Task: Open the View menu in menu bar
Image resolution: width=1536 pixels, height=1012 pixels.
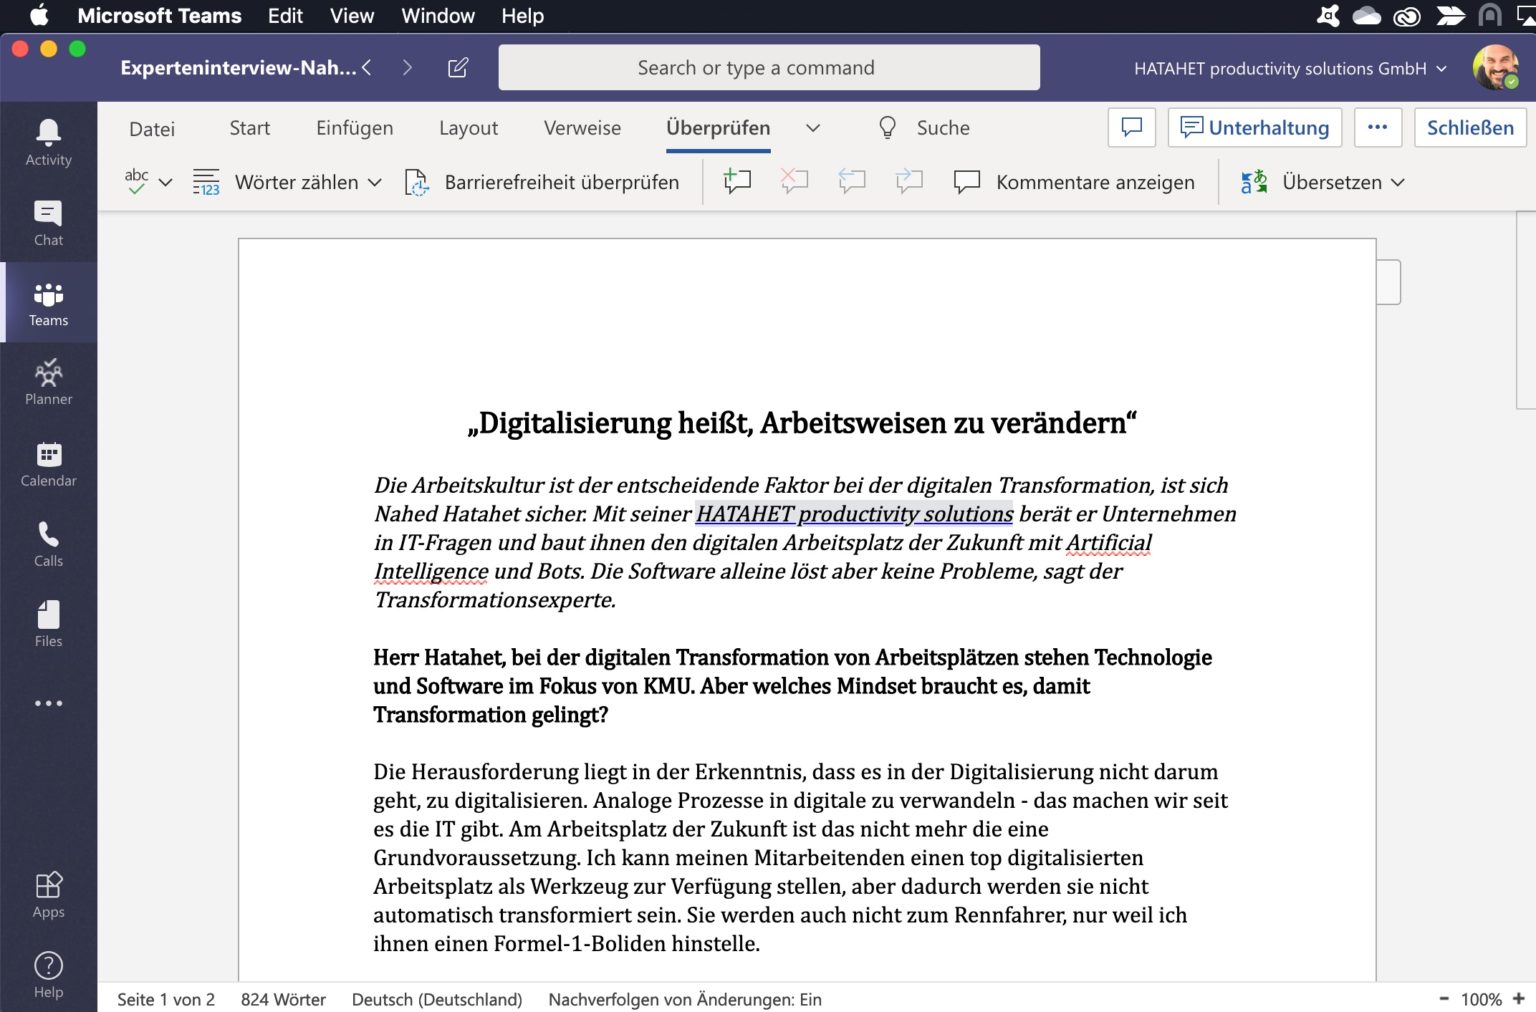Action: [352, 16]
